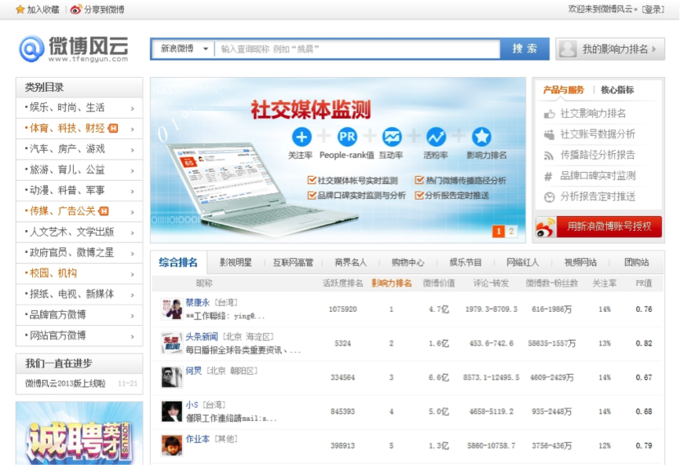Viewport: 680px width, 465px height.
Task: Open the 微博风云2013版上线啦 news link
Action: (65, 383)
